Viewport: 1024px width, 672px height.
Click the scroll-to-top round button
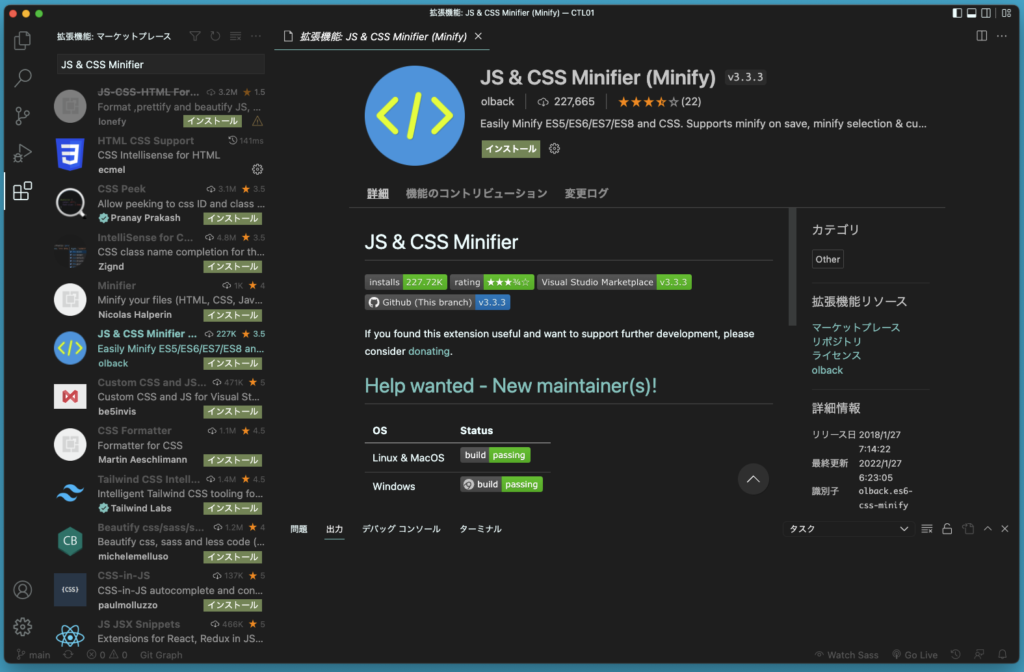point(753,479)
